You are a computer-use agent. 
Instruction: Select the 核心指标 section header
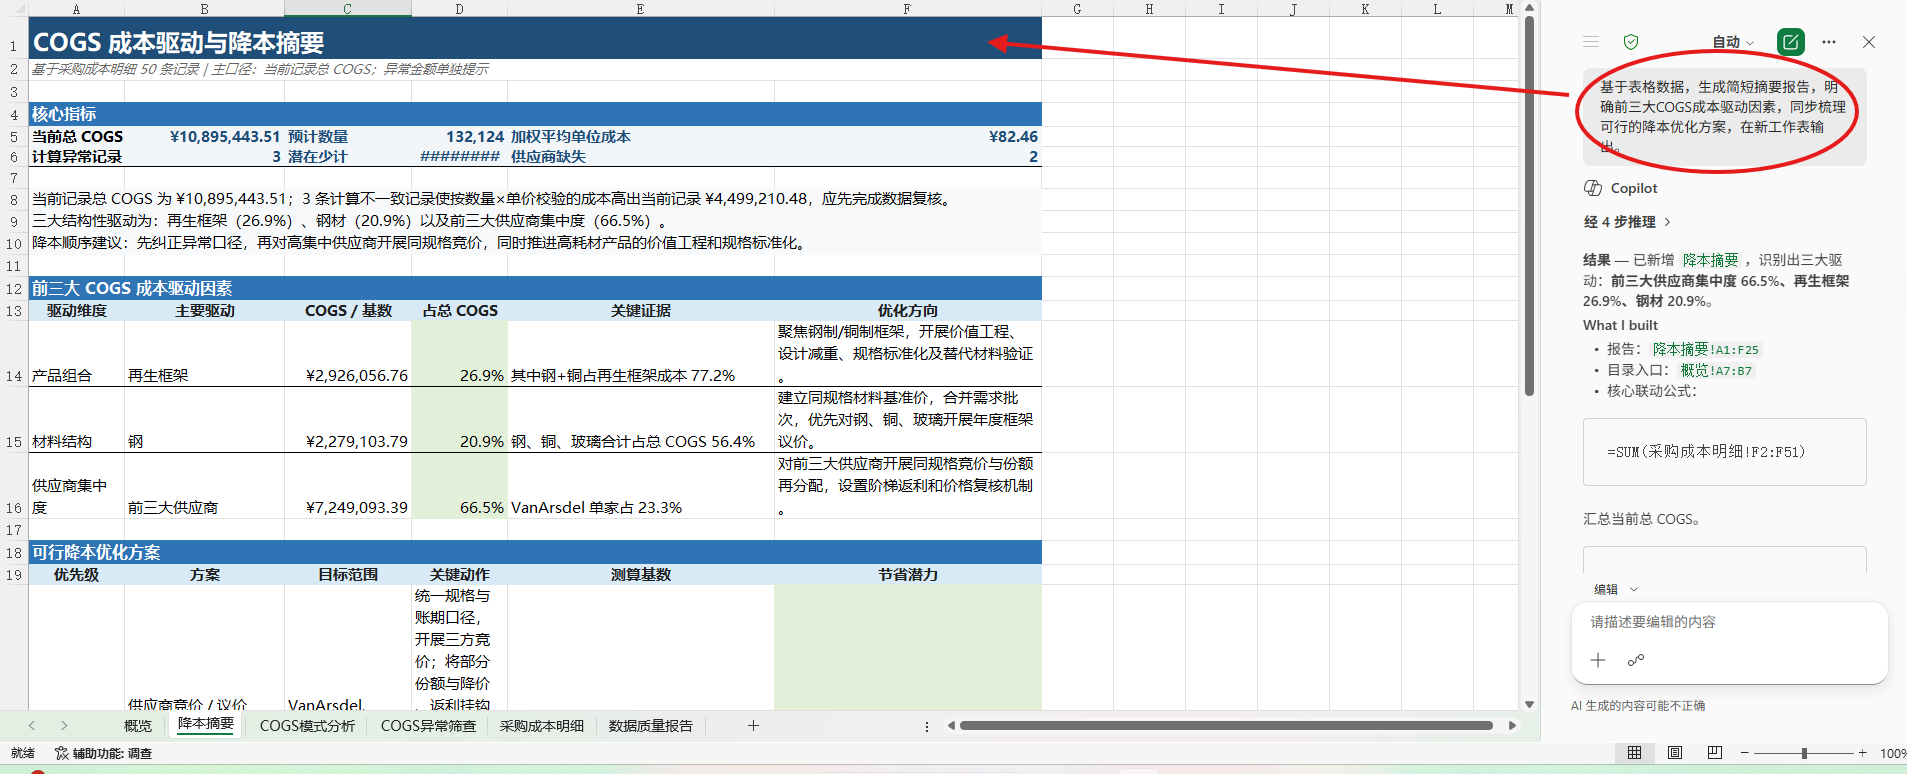pyautogui.click(x=535, y=114)
